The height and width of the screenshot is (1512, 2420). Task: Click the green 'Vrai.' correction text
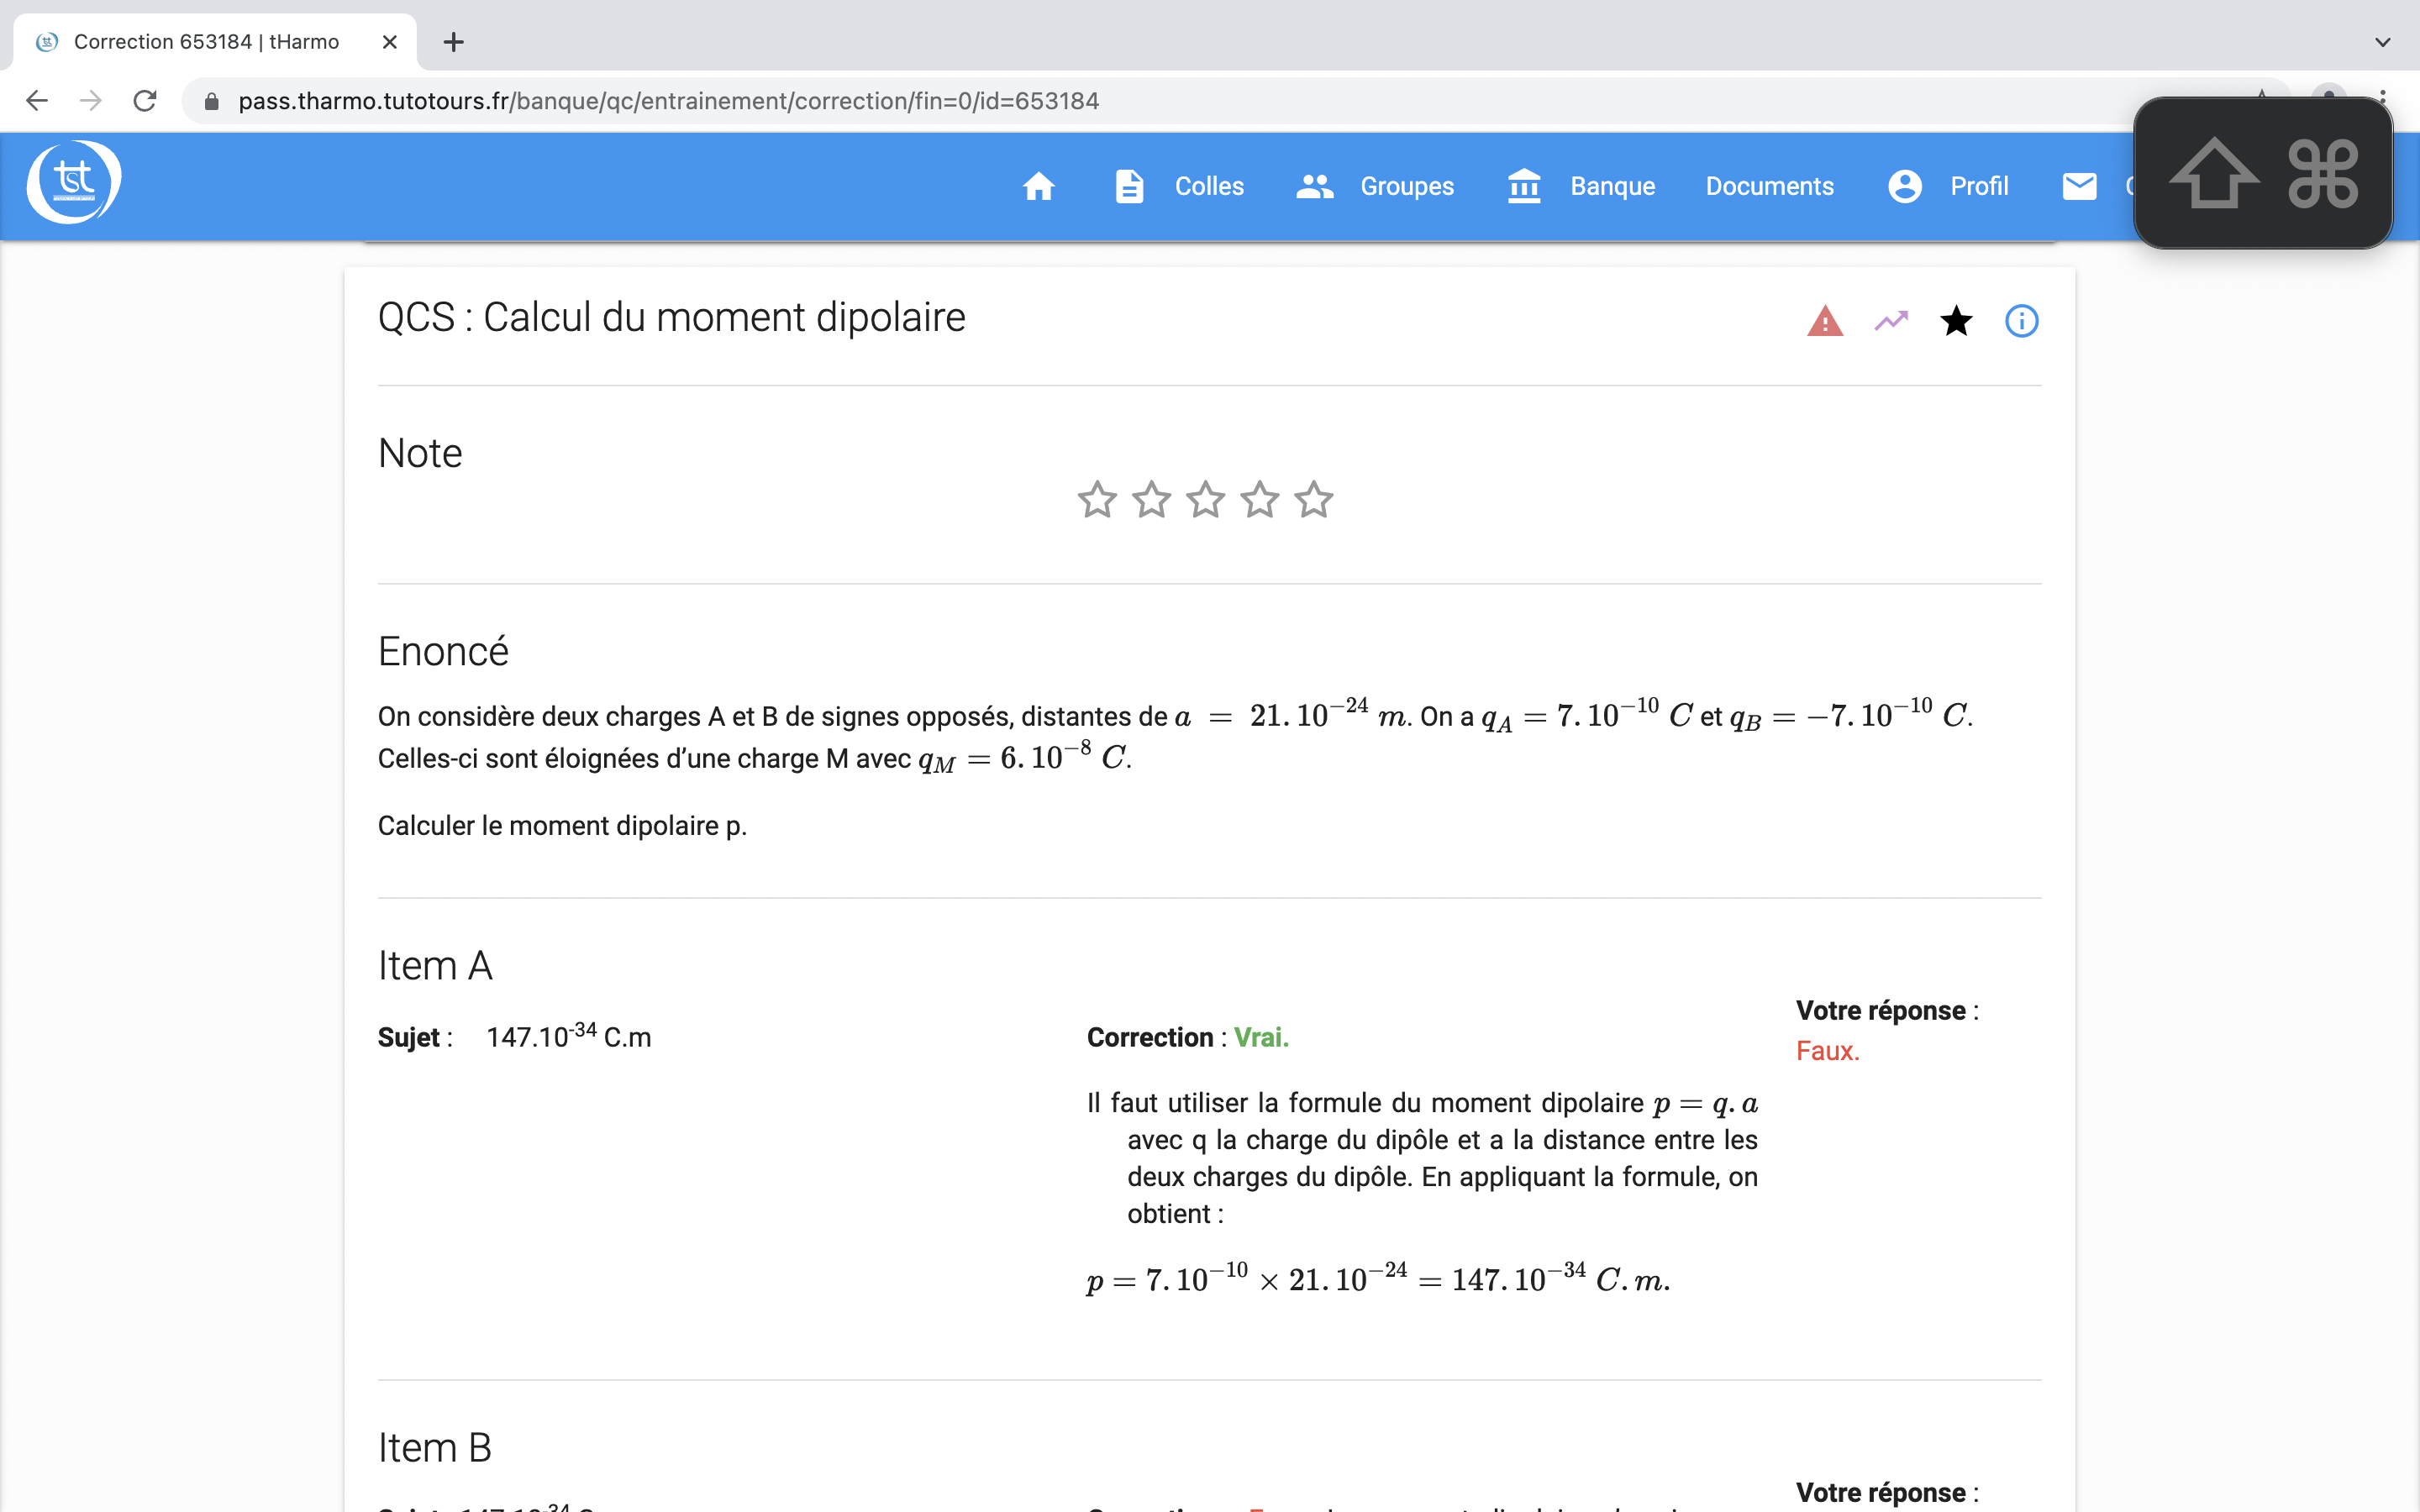pyautogui.click(x=1261, y=1037)
